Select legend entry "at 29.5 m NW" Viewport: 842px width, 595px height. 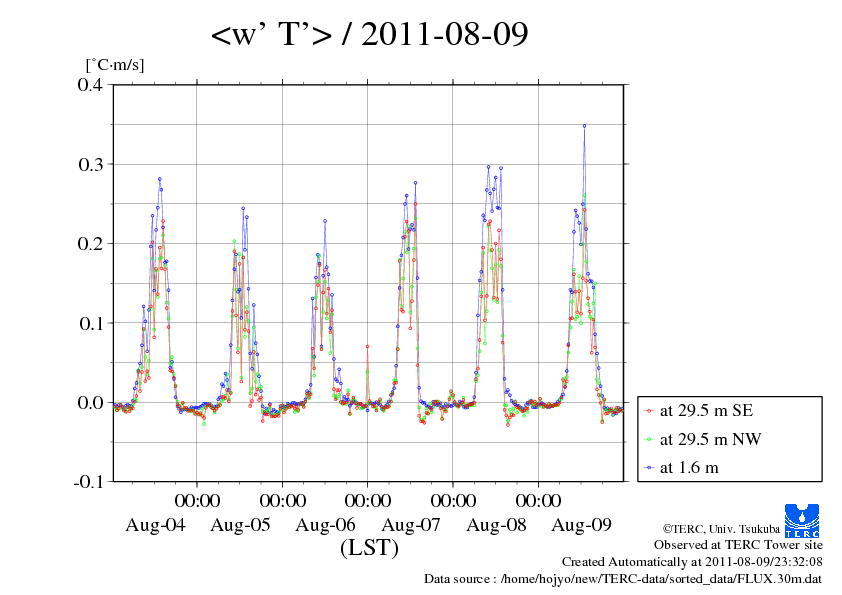pos(710,439)
